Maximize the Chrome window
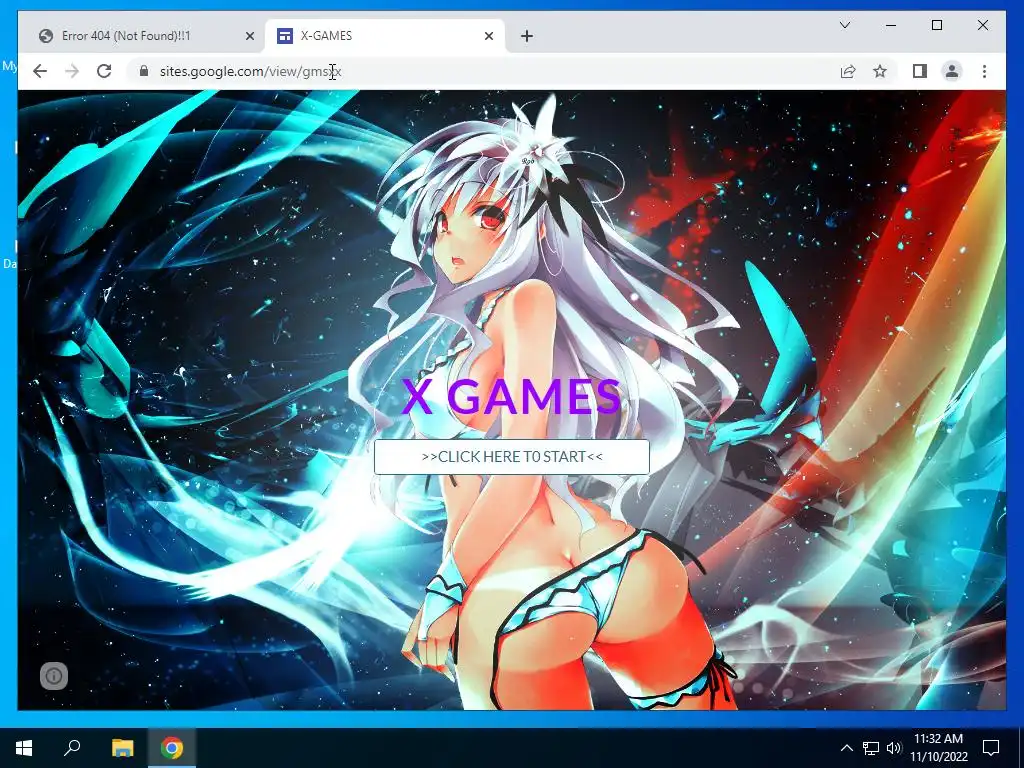Viewport: 1024px width, 768px height. 936,25
